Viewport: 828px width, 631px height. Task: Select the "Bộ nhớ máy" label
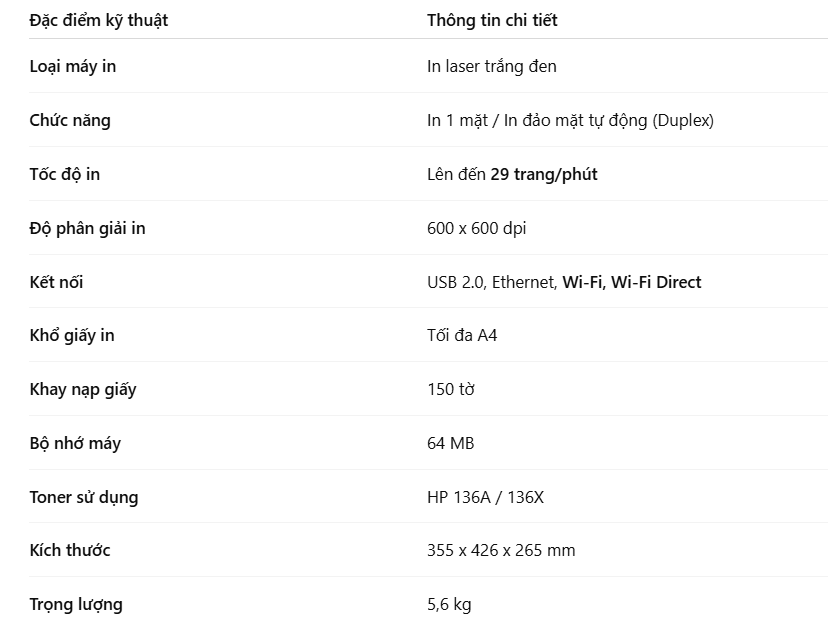[x=75, y=443]
